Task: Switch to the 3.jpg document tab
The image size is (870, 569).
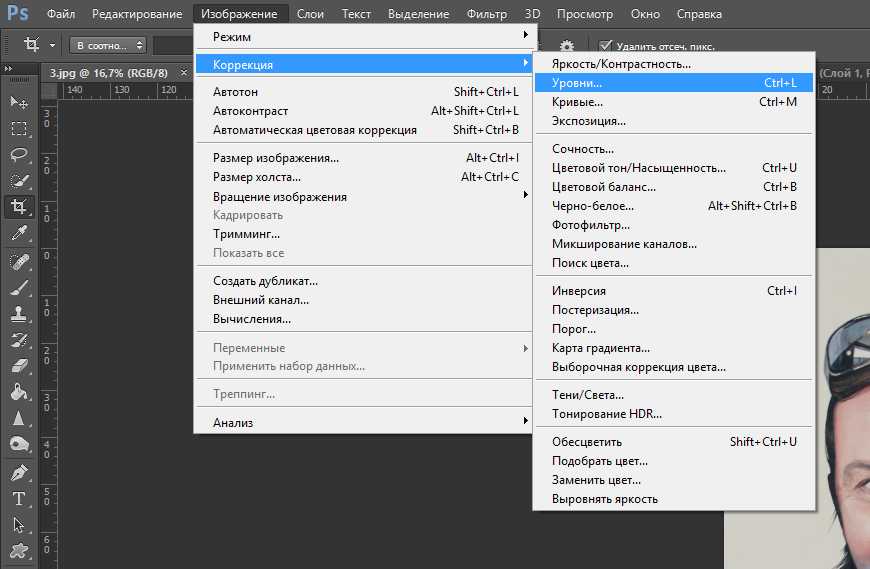Action: pyautogui.click(x=108, y=72)
